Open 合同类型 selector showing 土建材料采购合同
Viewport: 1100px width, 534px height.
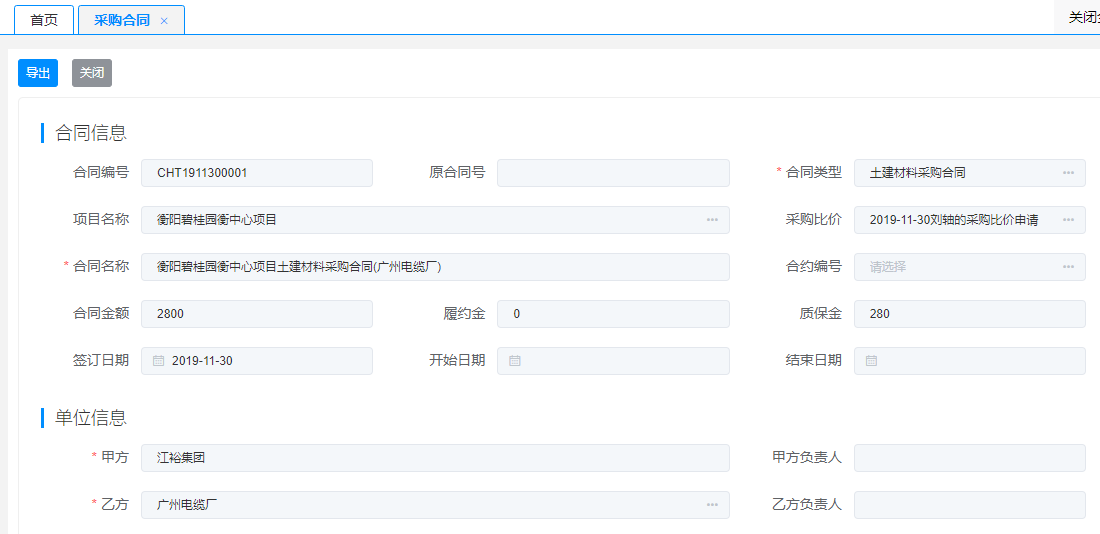(970, 173)
